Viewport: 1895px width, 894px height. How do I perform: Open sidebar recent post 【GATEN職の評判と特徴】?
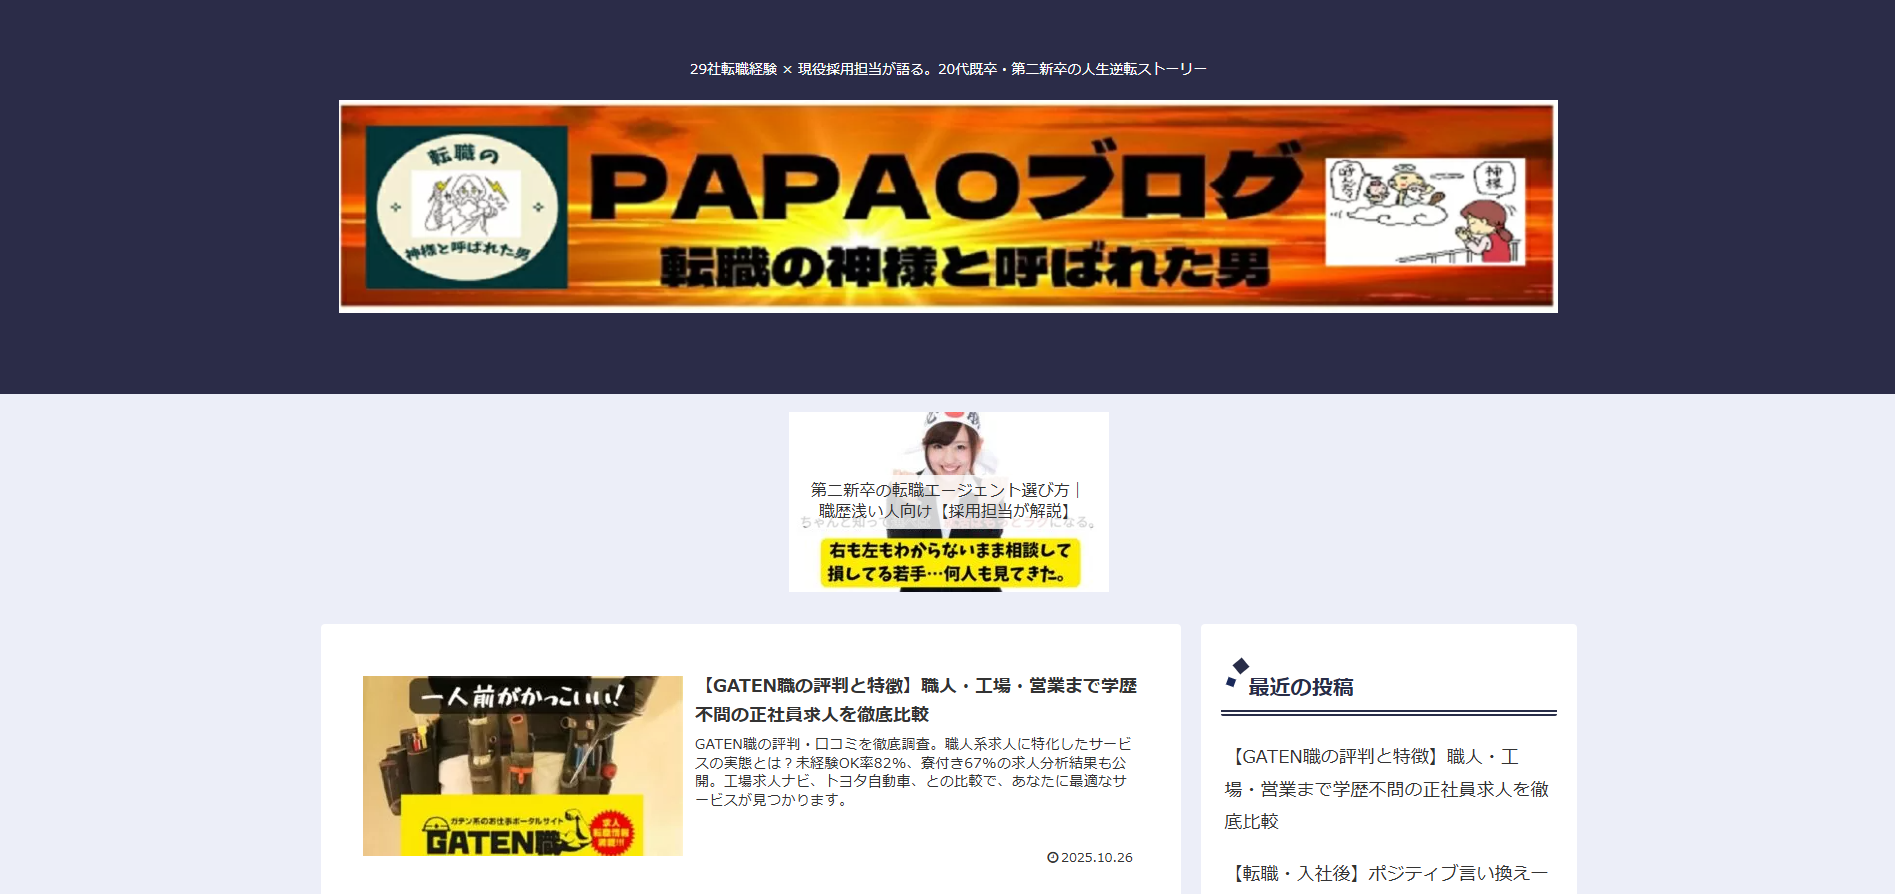click(1388, 789)
